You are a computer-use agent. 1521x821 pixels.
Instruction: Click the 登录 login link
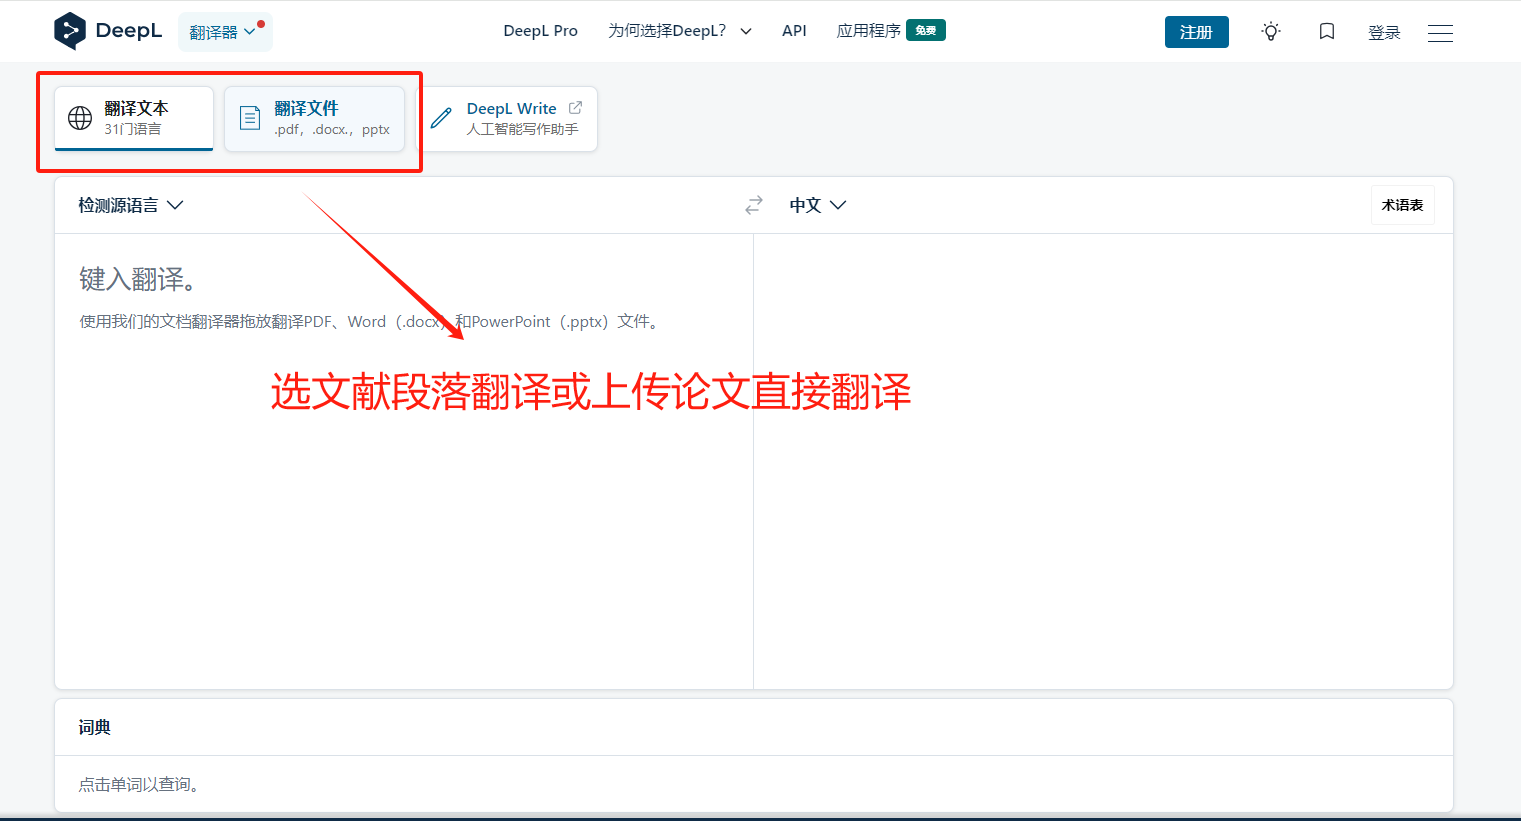pos(1384,33)
